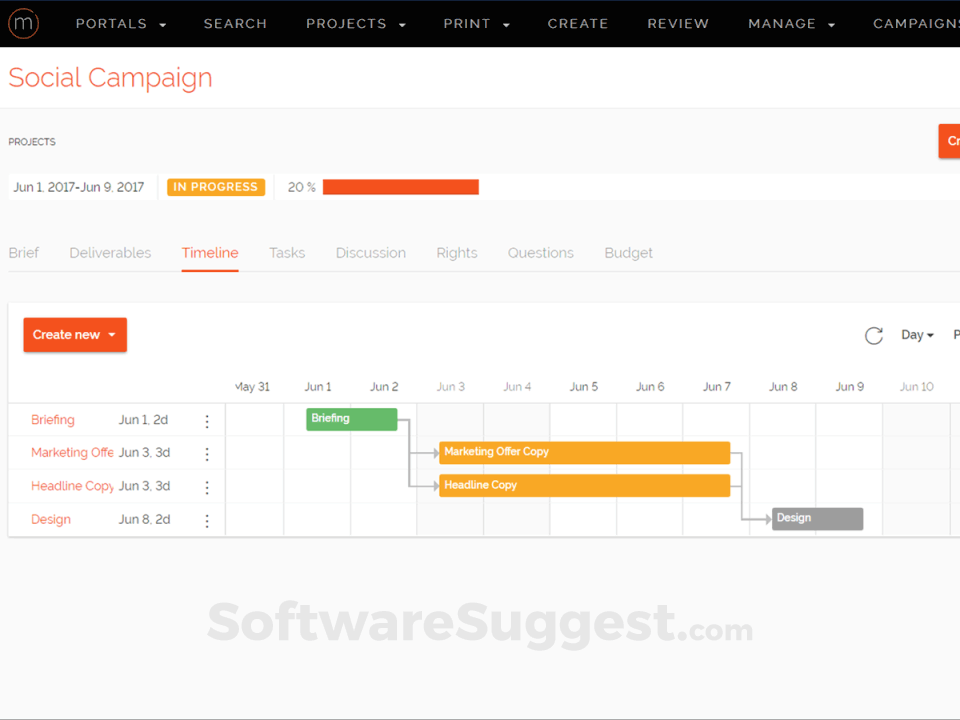Open the Create new dropdown arrow
This screenshot has width=960, height=720.
pyautogui.click(x=112, y=334)
